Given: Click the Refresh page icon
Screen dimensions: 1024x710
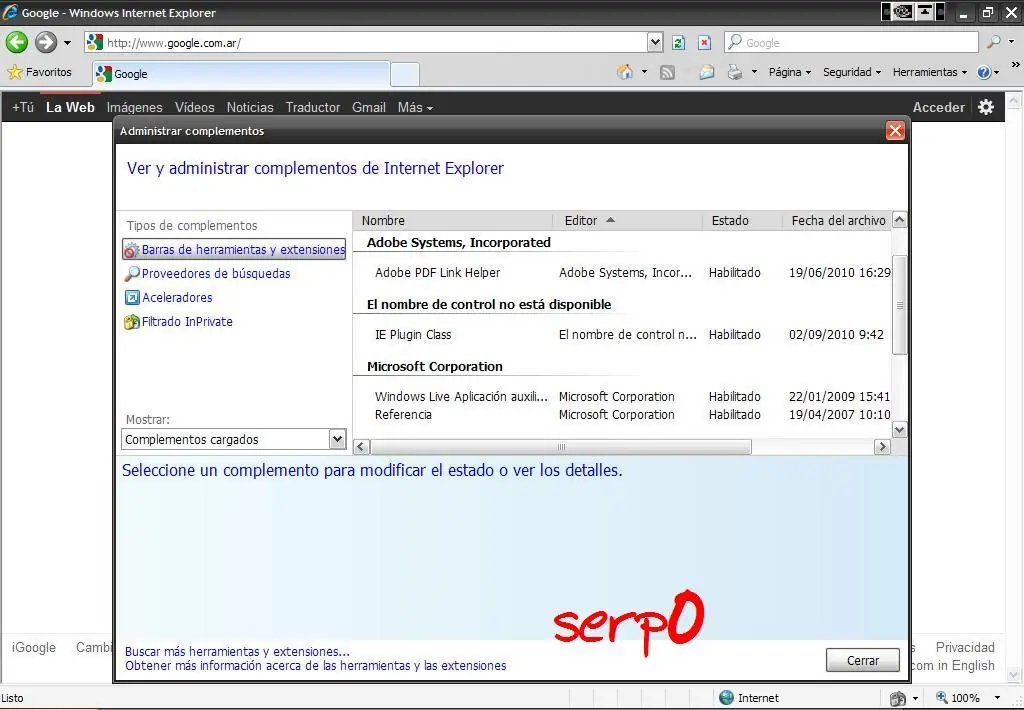Looking at the screenshot, I should [679, 43].
